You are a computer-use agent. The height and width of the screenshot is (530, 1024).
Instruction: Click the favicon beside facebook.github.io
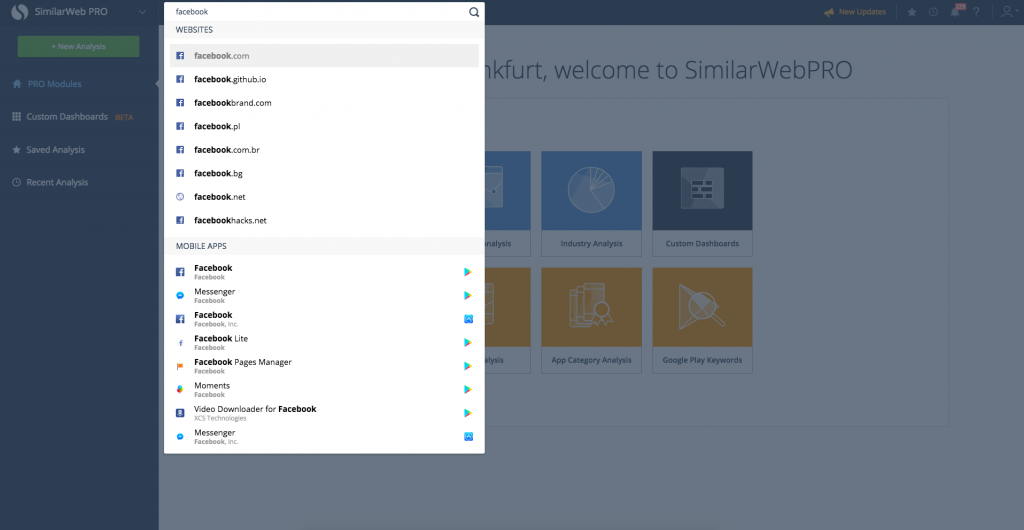pyautogui.click(x=180, y=79)
